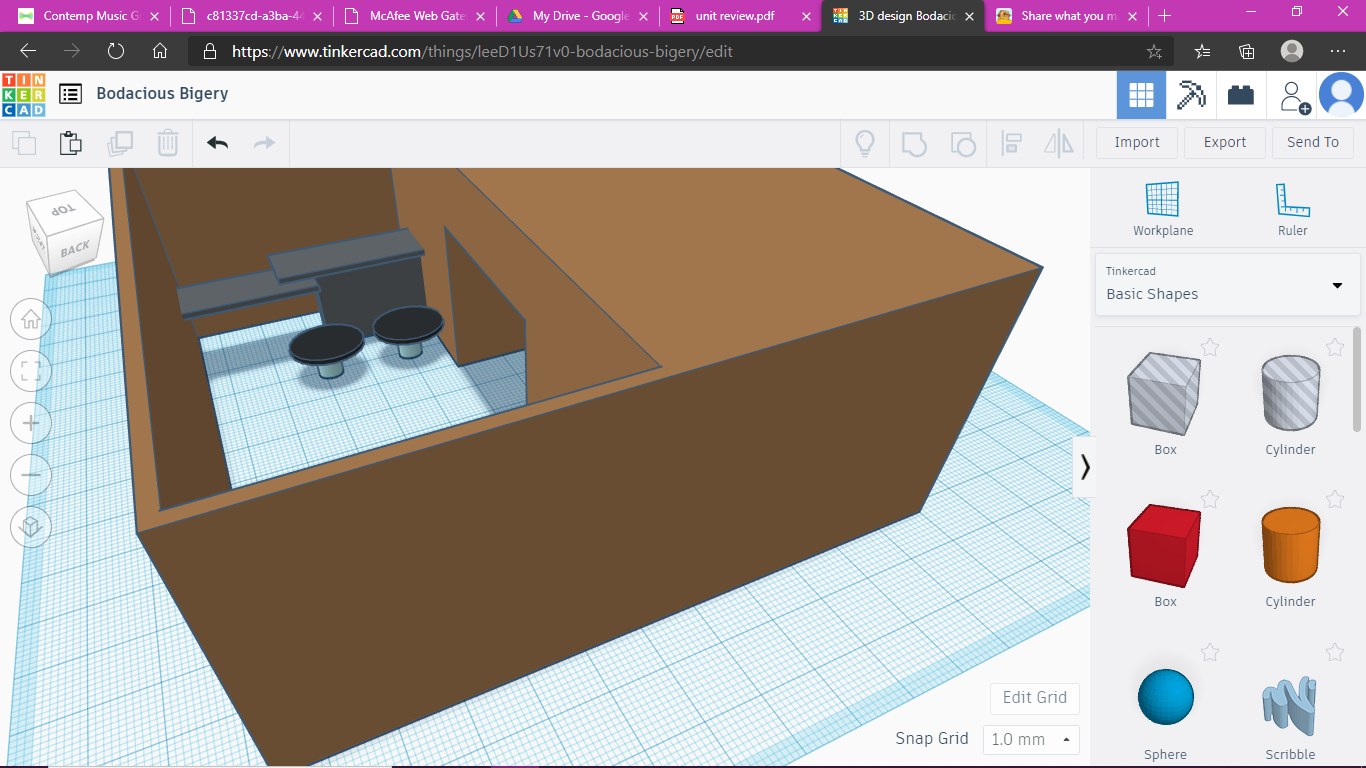
Task: Switch to Contemp Music browser tab
Action: coord(86,16)
